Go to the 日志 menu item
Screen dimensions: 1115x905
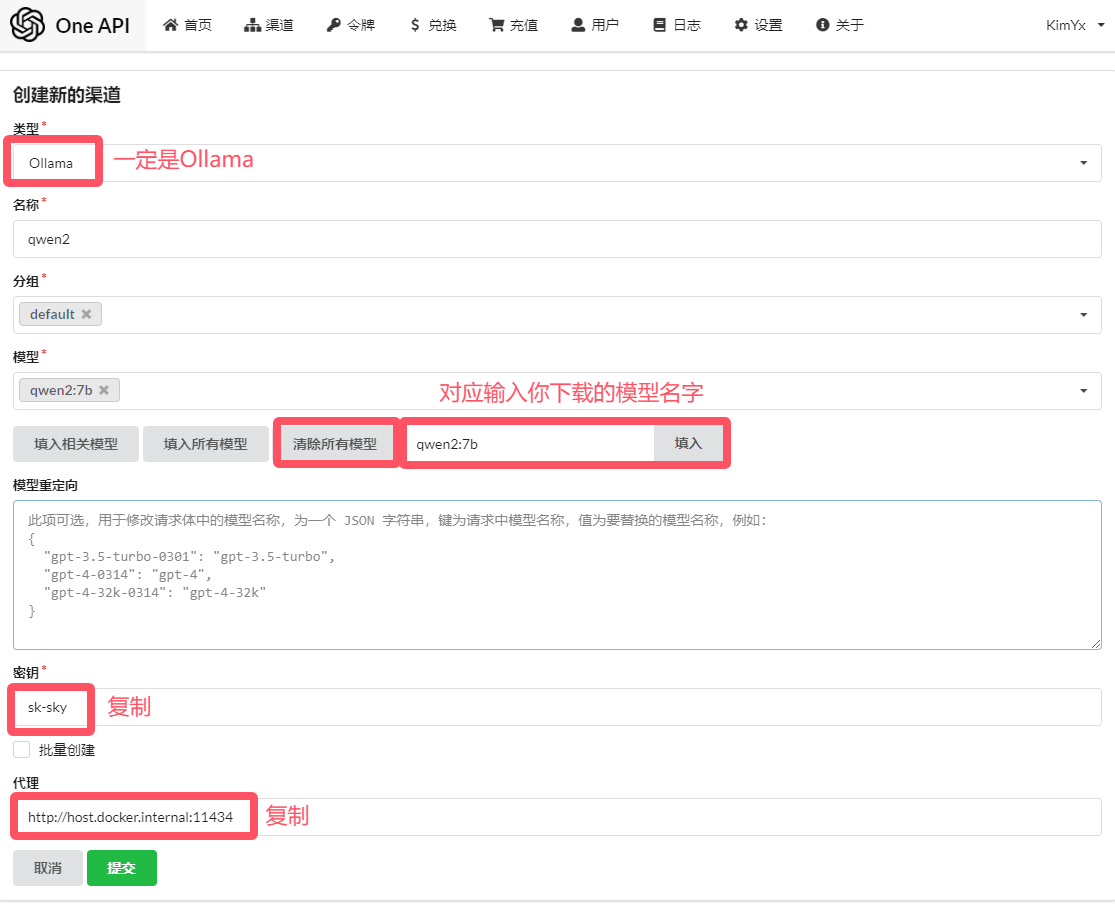pyautogui.click(x=677, y=25)
